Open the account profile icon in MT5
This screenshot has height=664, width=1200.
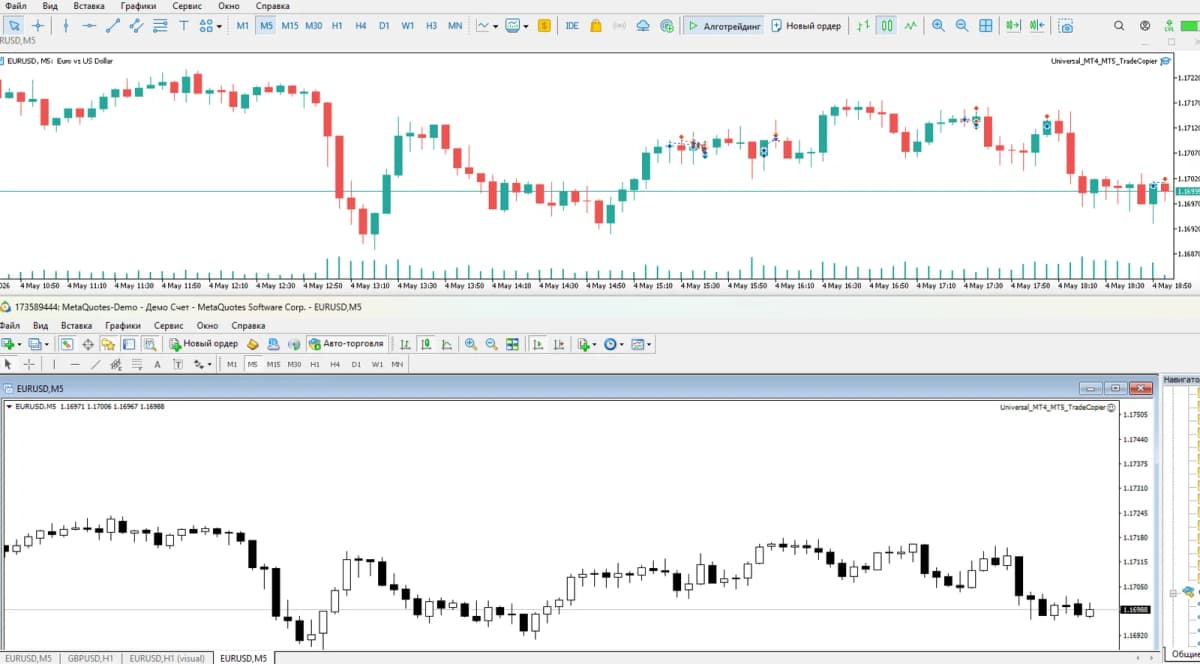click(x=1144, y=25)
